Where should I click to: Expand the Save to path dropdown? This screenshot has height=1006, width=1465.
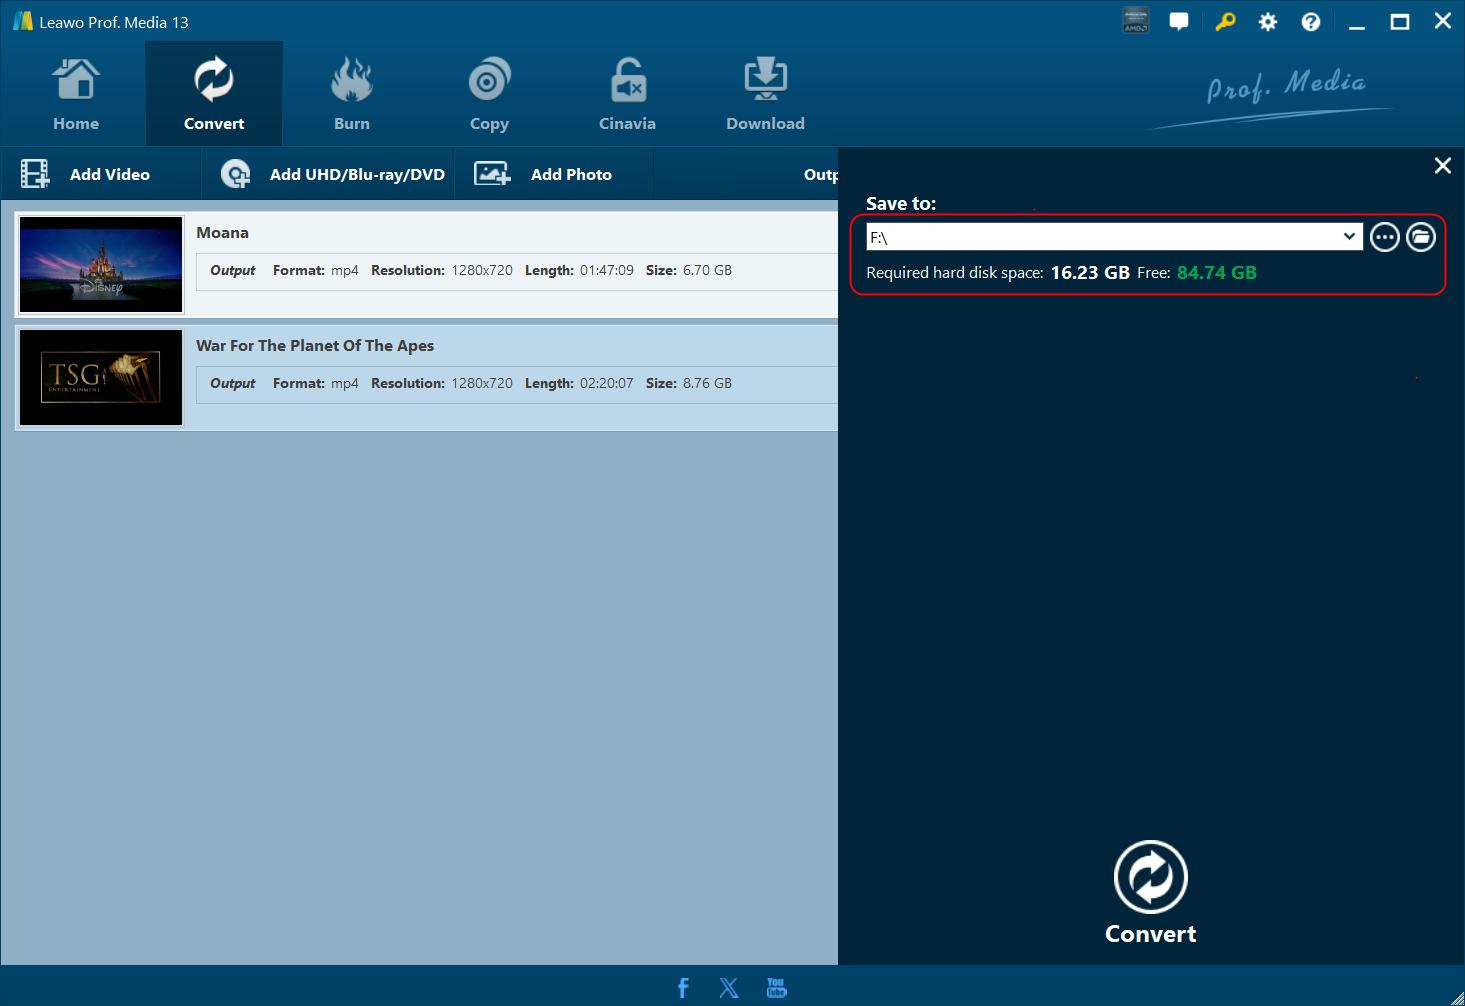point(1349,237)
